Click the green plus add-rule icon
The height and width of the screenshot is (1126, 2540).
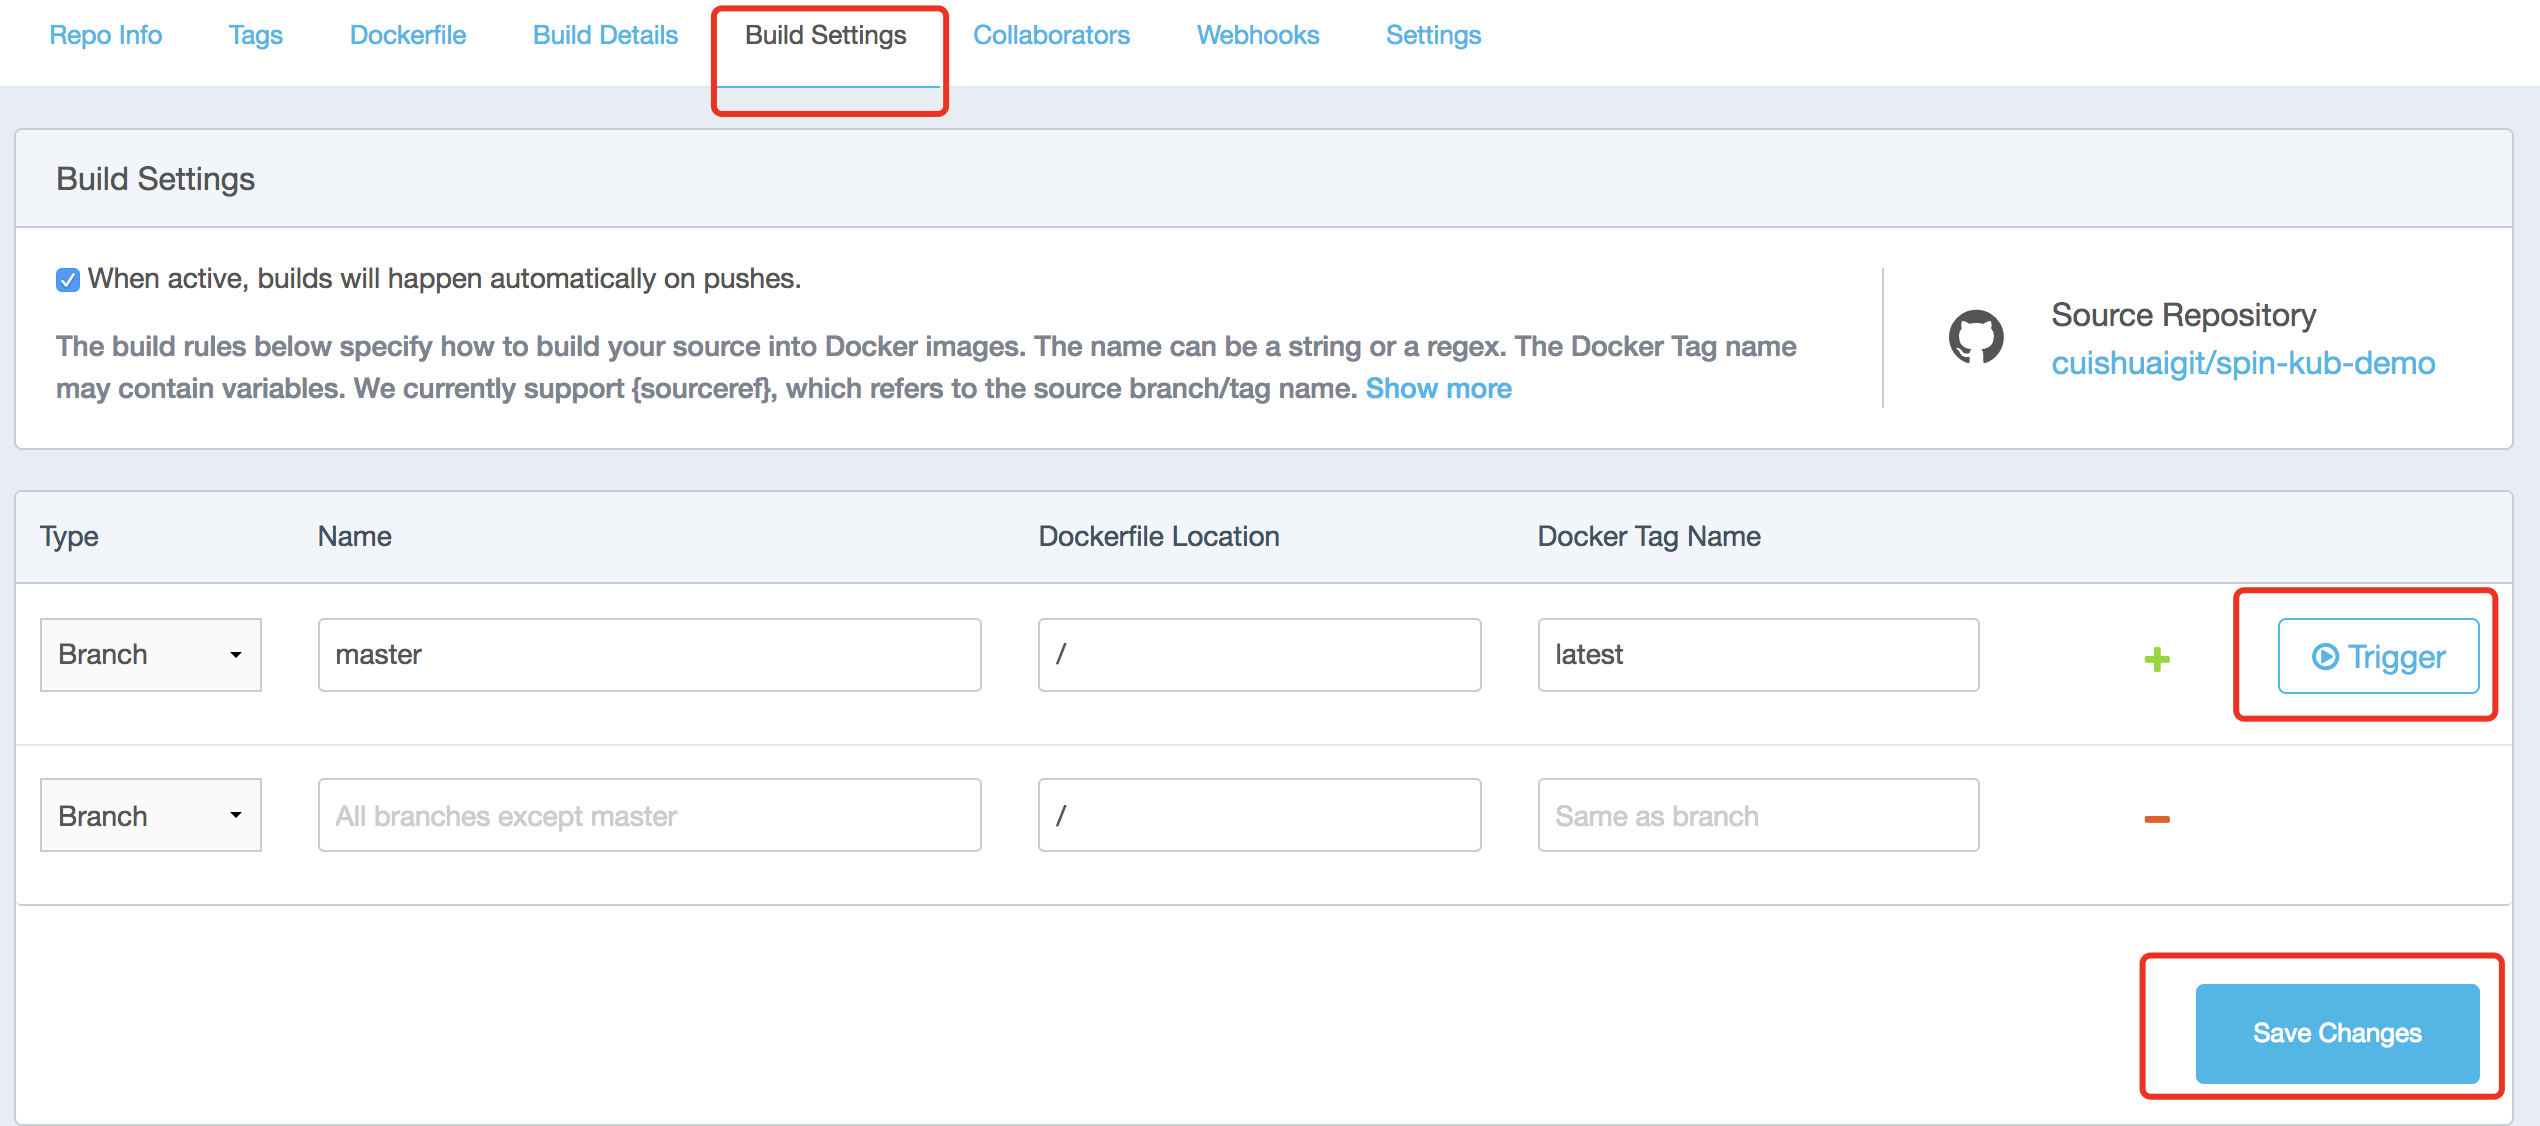click(2157, 659)
